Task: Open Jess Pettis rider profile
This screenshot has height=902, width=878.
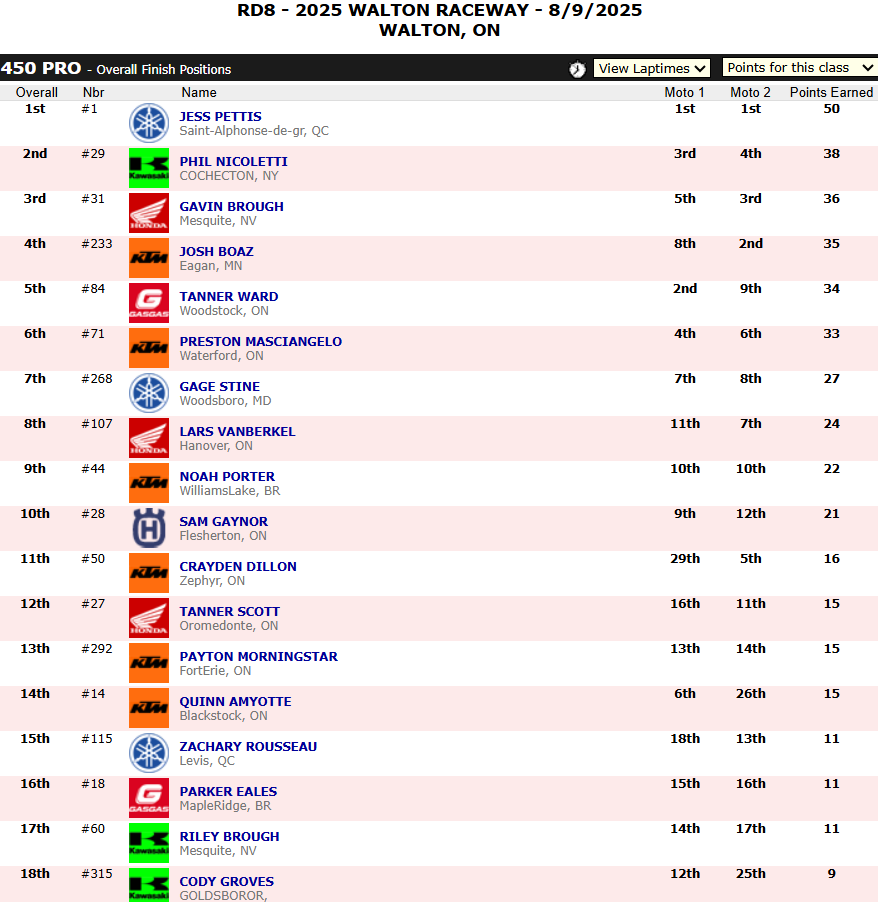Action: (x=220, y=117)
